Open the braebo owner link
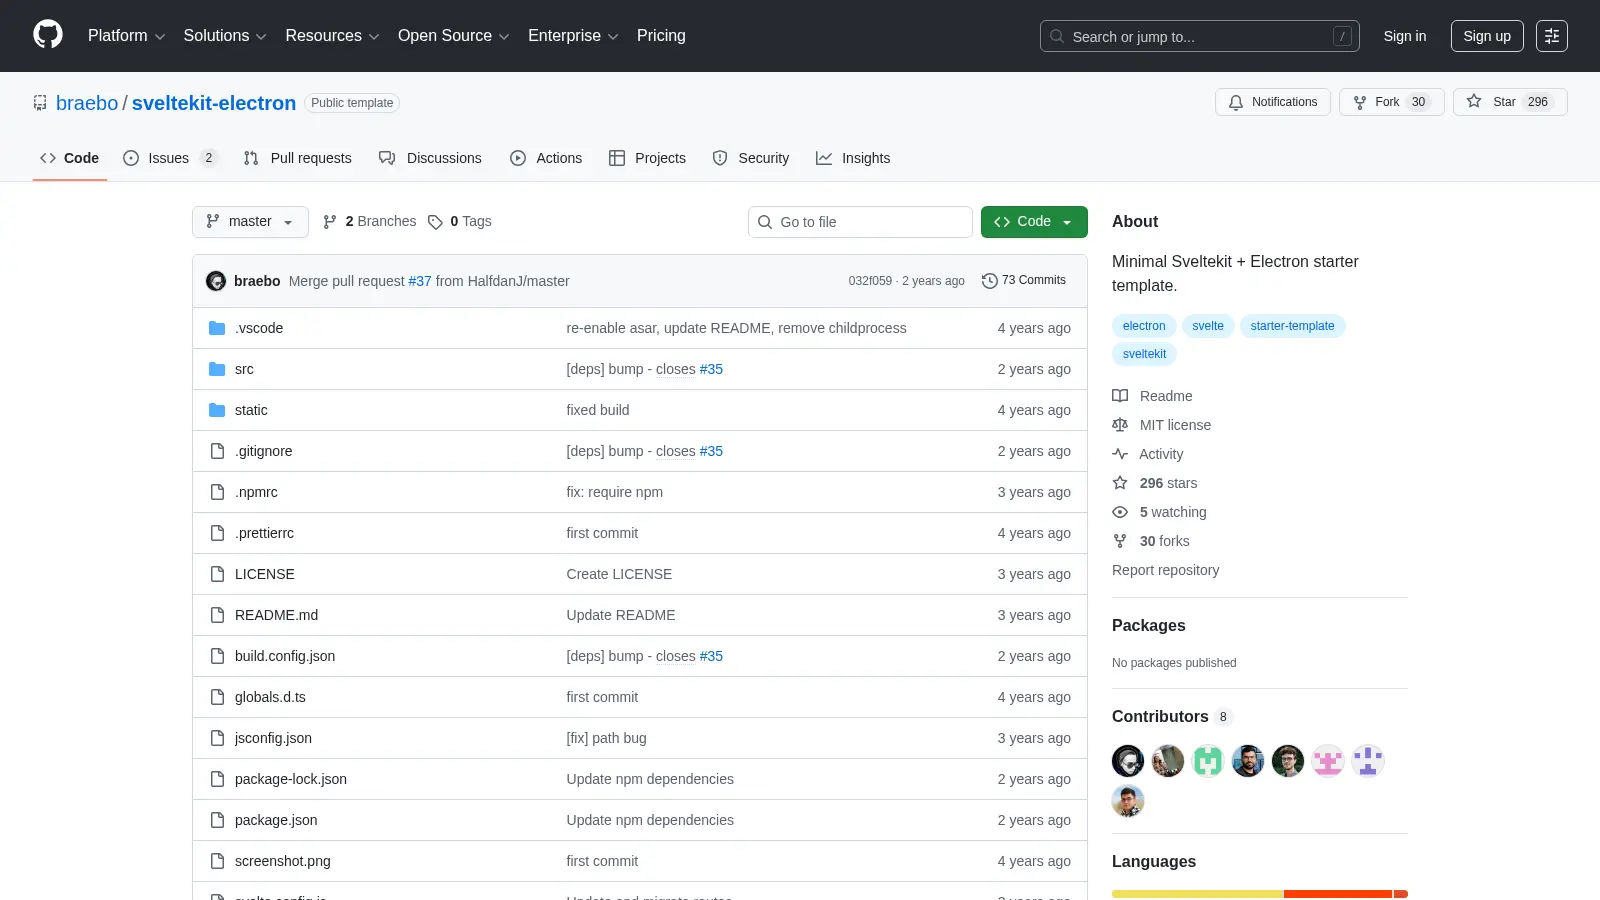The width and height of the screenshot is (1600, 900). (87, 103)
